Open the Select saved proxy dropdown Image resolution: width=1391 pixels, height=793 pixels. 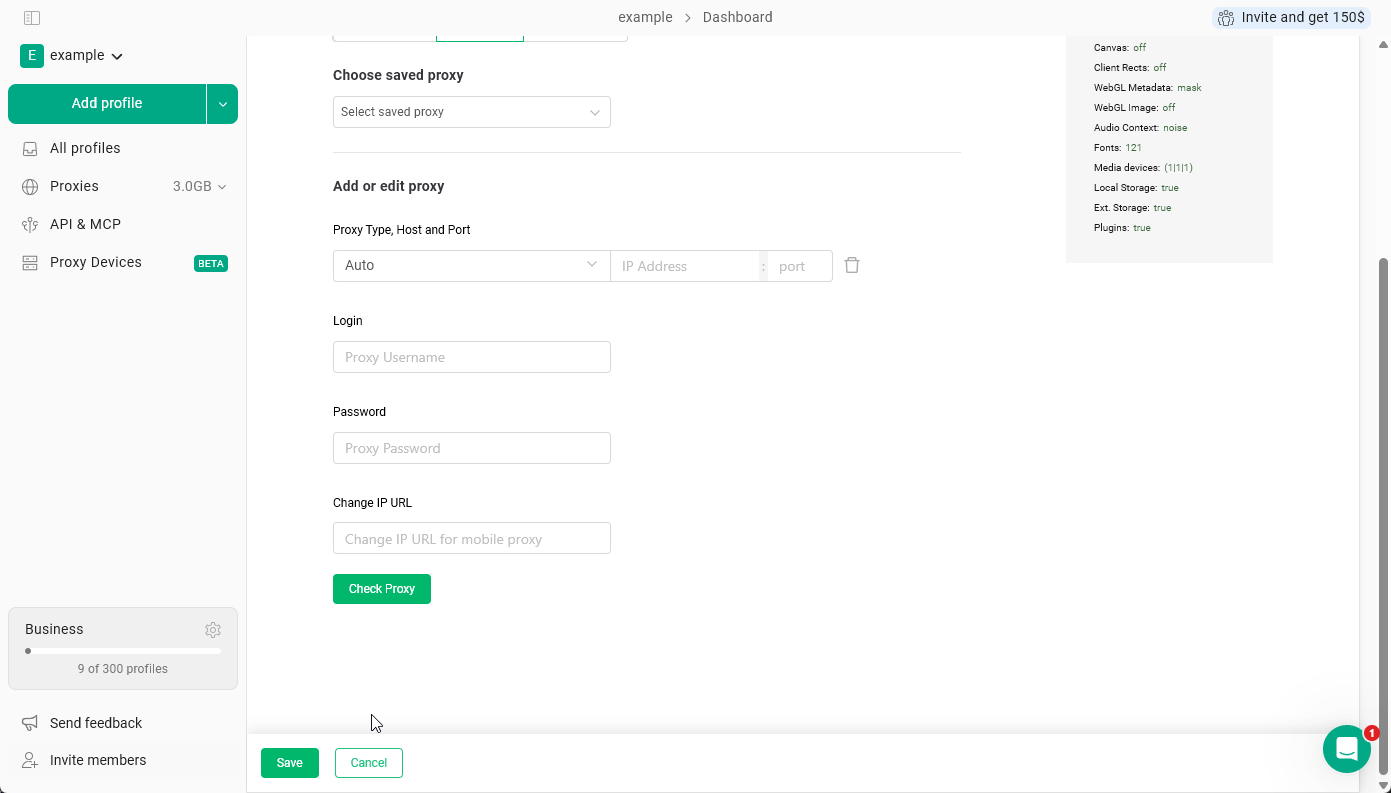[x=472, y=112]
